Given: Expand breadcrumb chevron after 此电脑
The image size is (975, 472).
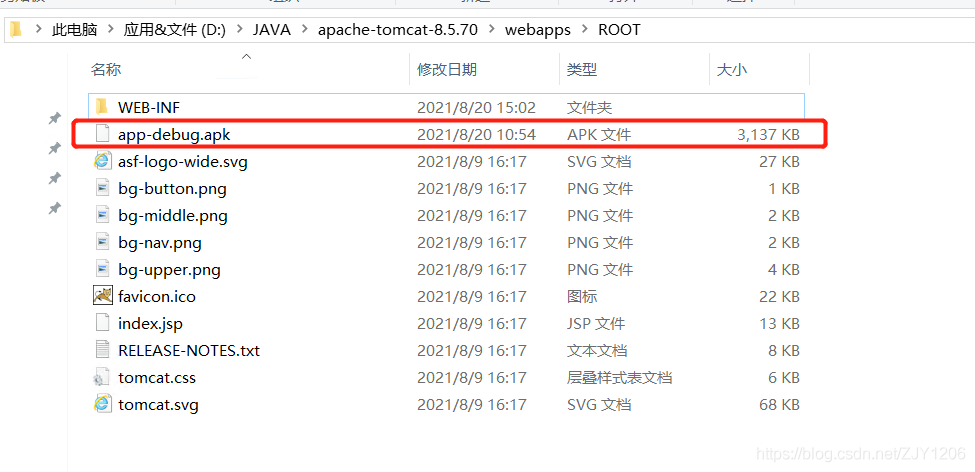Looking at the screenshot, I should pyautogui.click(x=111, y=30).
